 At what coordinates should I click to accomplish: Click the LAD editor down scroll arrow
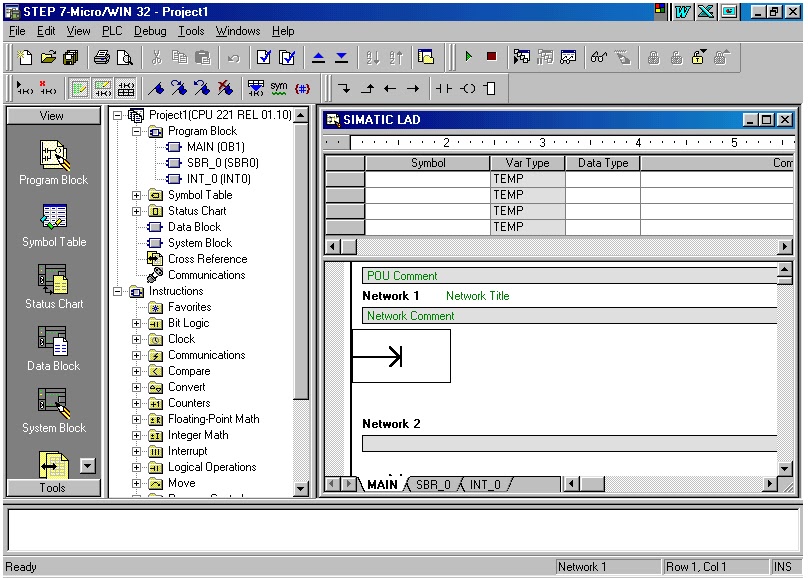pyautogui.click(x=784, y=468)
